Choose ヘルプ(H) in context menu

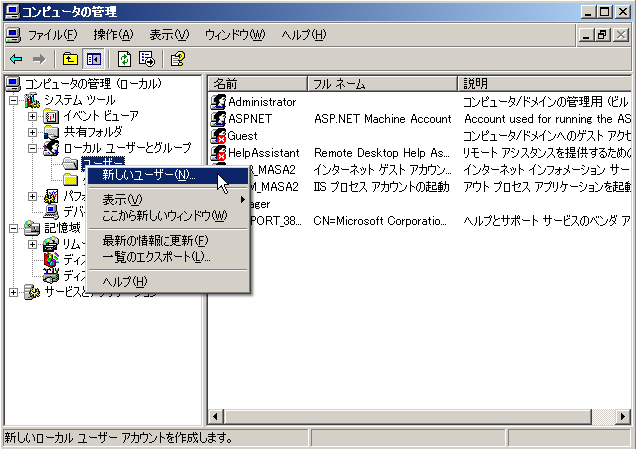click(x=168, y=281)
